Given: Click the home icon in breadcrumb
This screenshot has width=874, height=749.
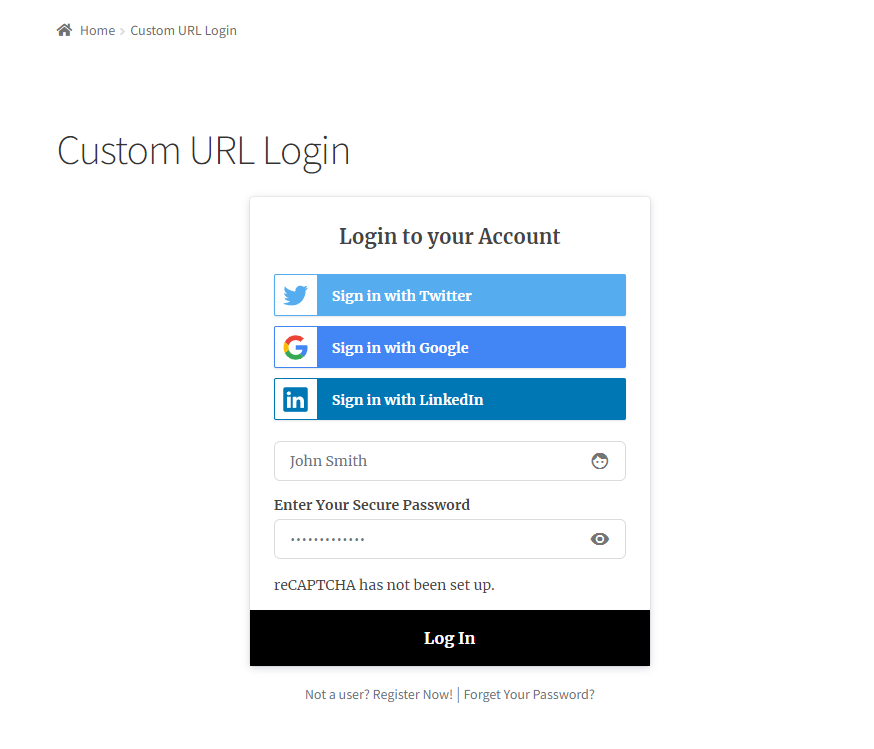Looking at the screenshot, I should [65, 30].
